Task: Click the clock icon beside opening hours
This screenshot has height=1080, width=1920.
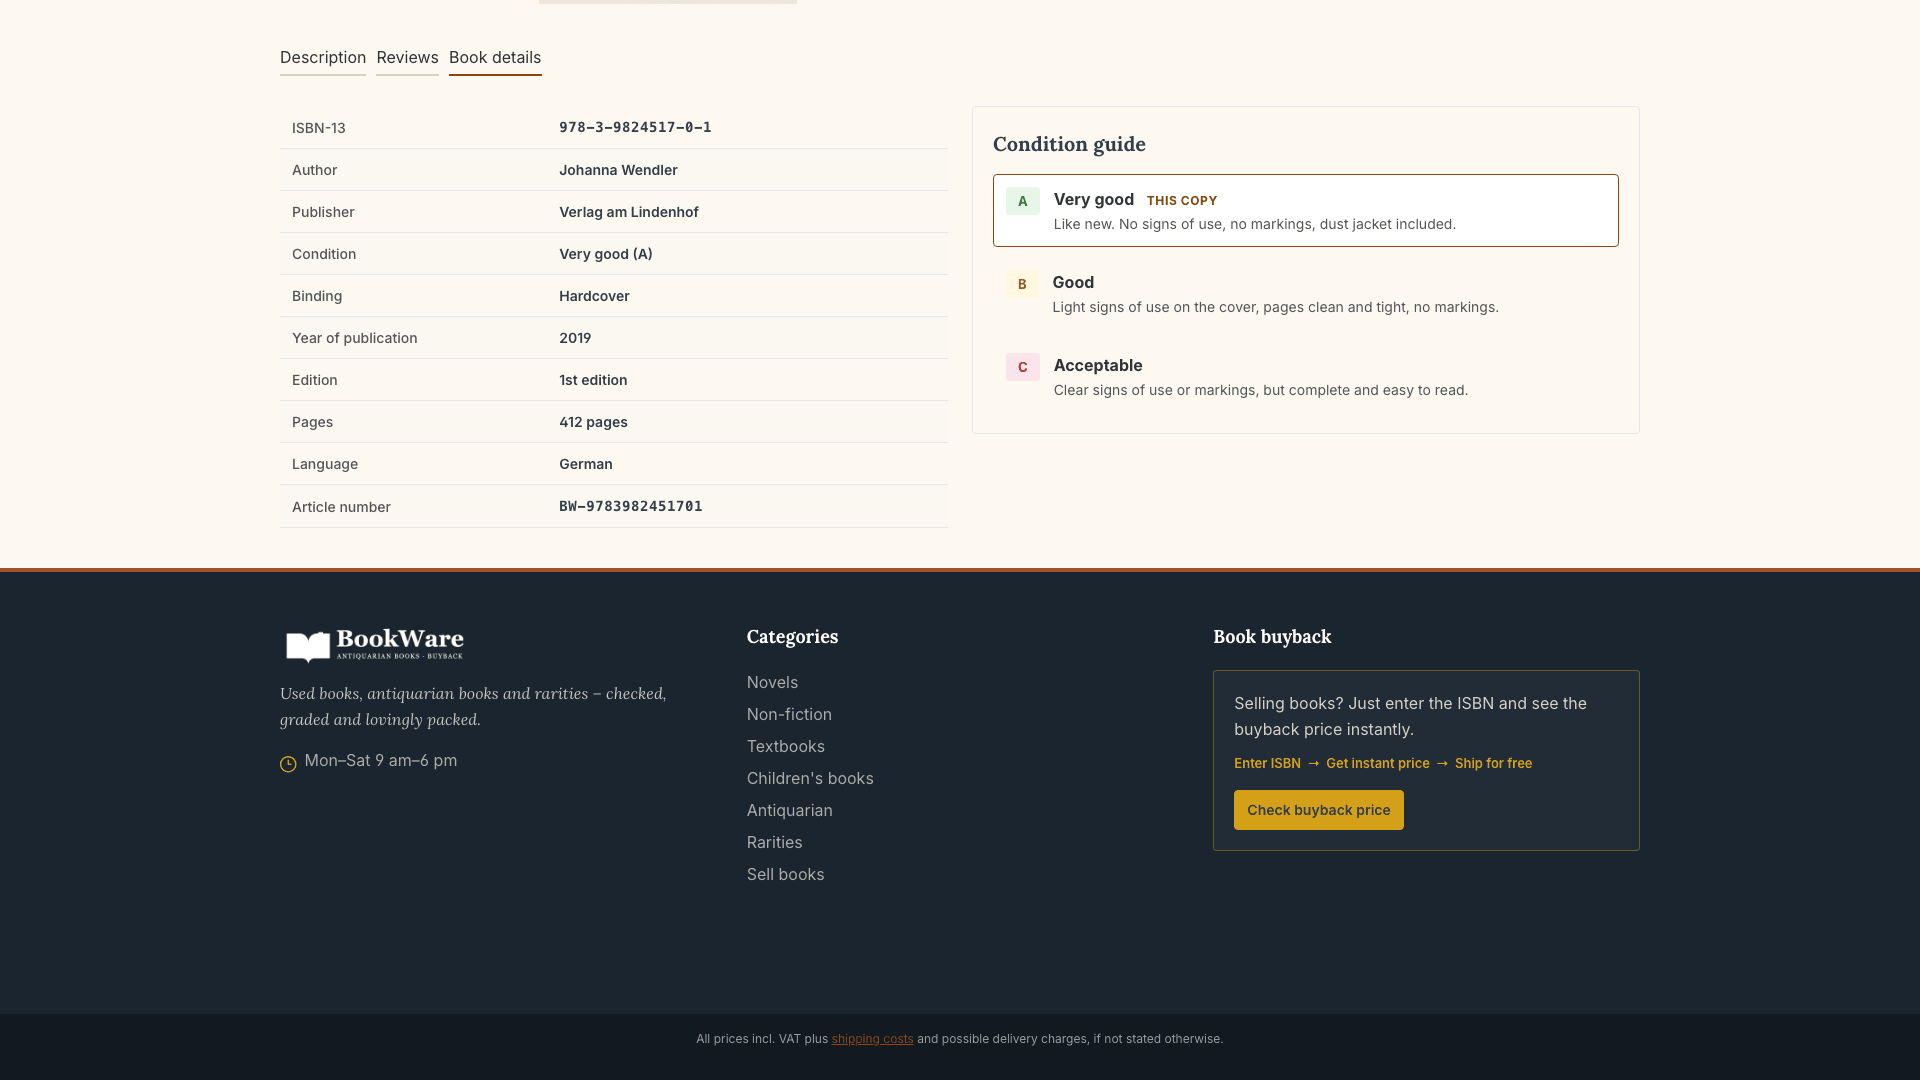Action: (x=288, y=764)
